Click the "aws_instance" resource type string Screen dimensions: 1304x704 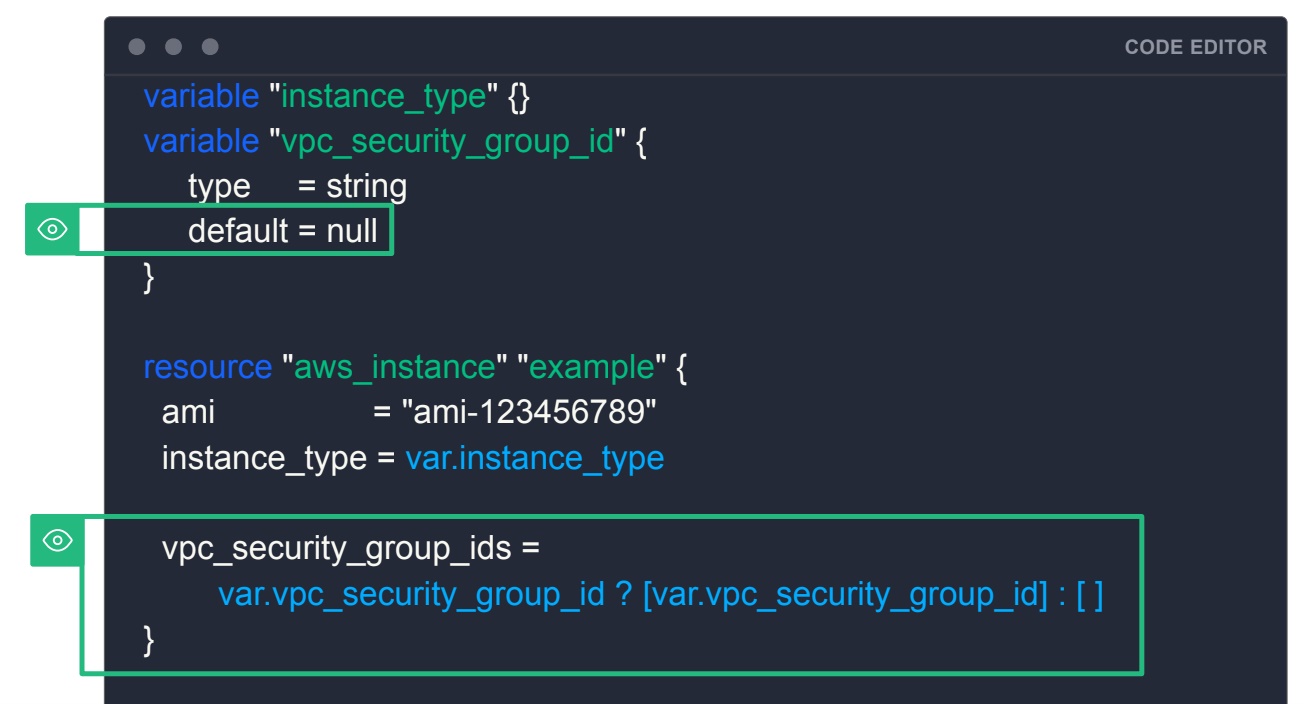[394, 367]
